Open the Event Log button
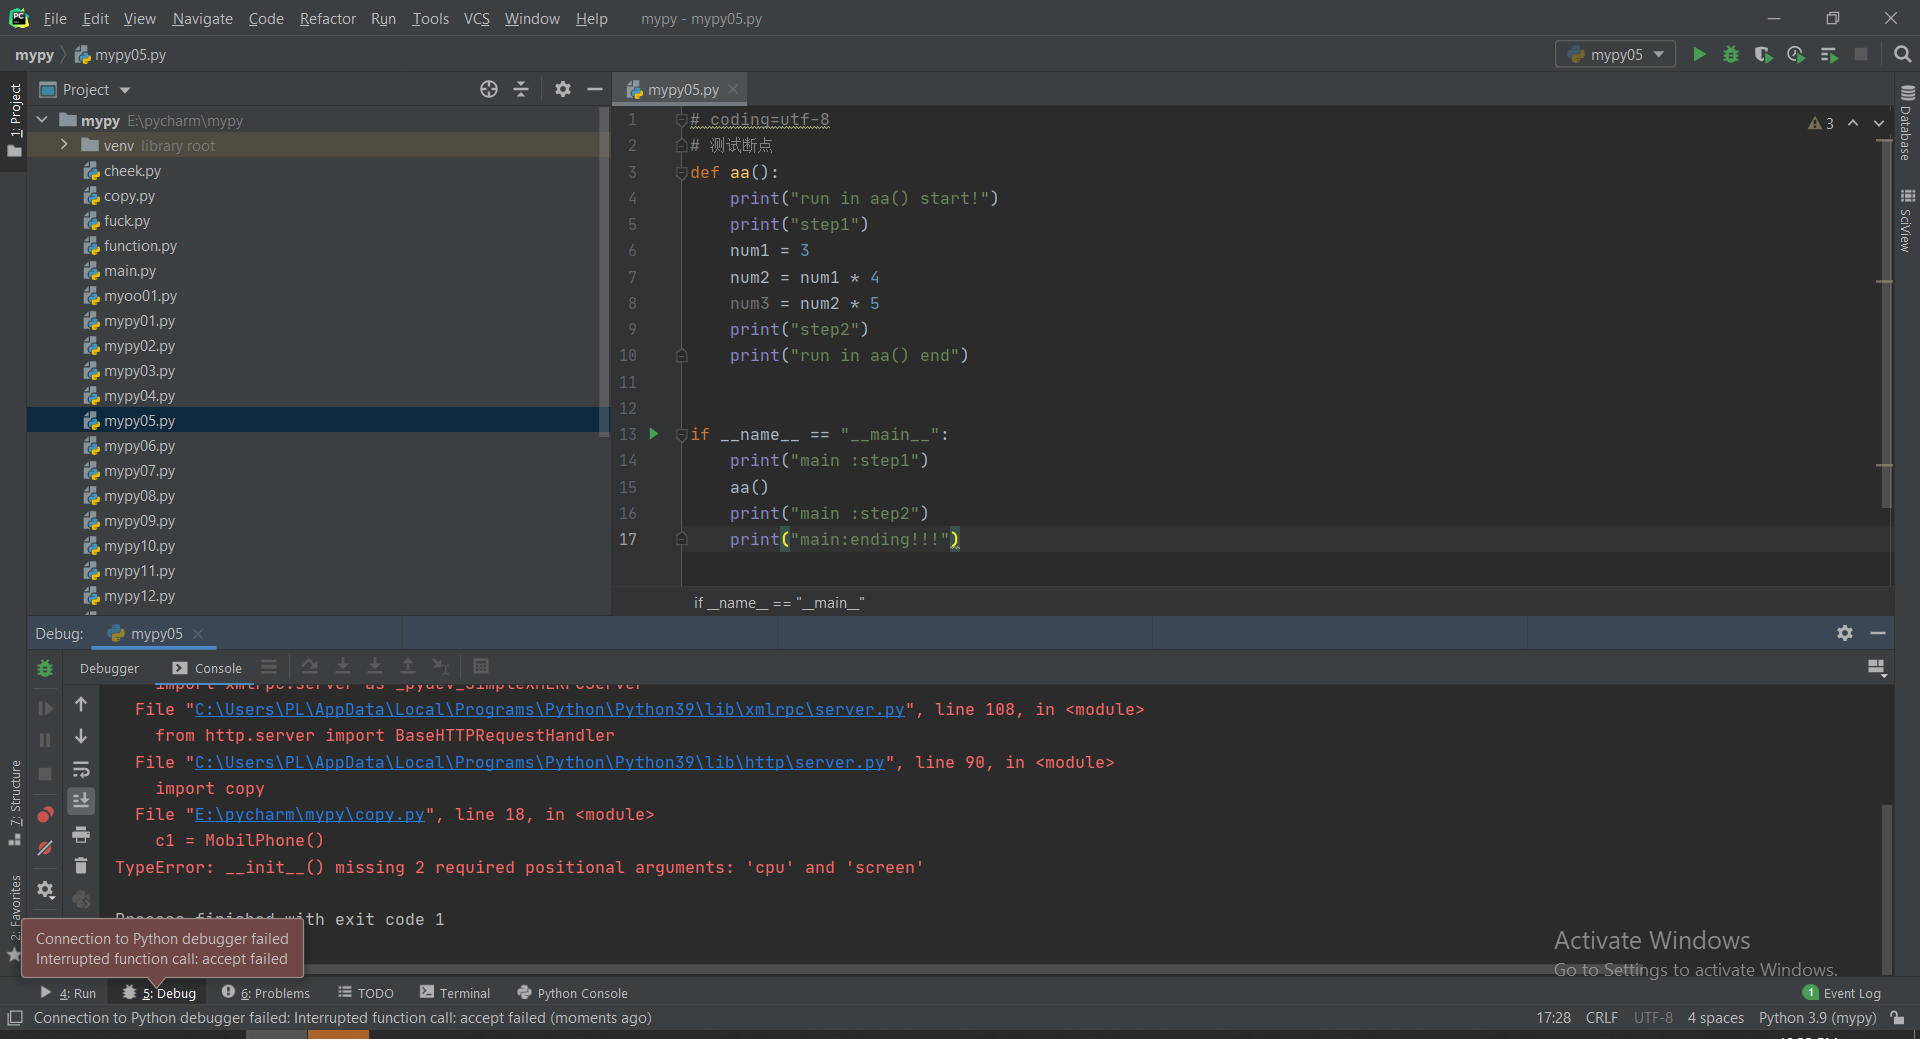Viewport: 1920px width, 1039px height. 1842,993
